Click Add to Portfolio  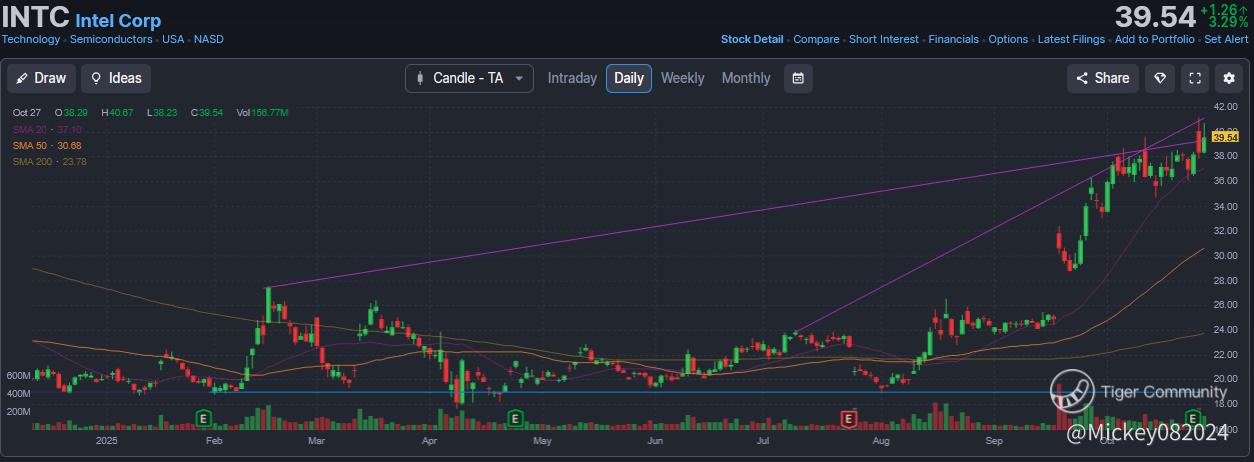point(1155,39)
